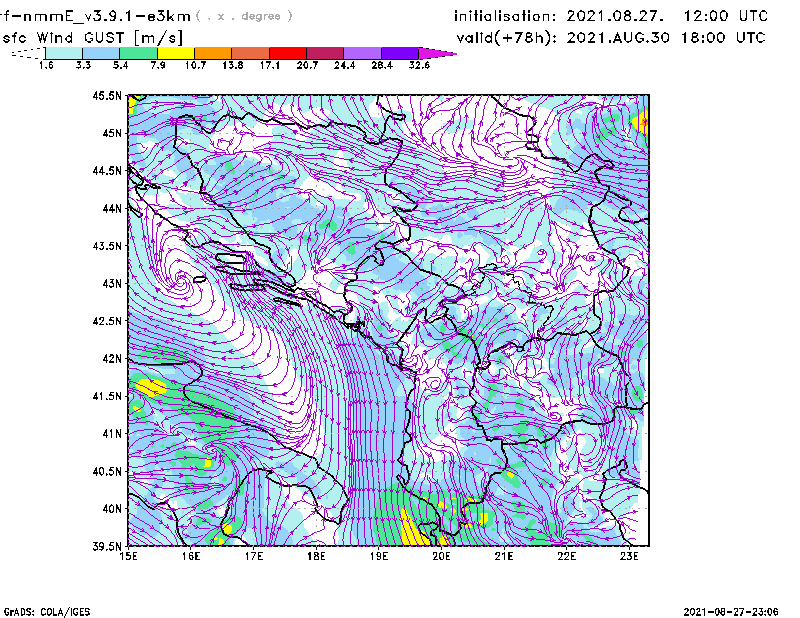The image size is (800, 618).
Task: Click the magenta arrow tip of colorbar
Action: pos(438,52)
